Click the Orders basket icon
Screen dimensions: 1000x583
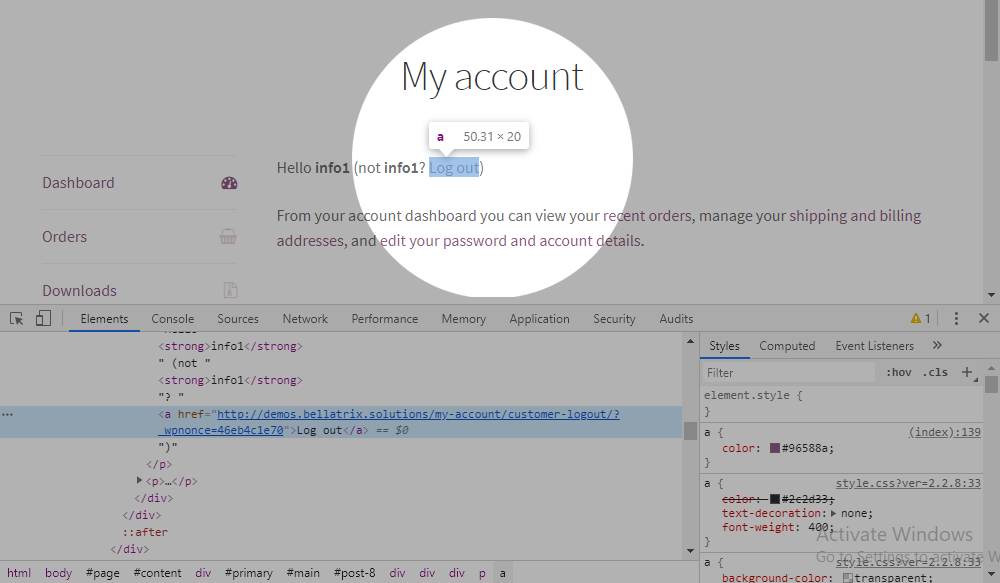[228, 237]
